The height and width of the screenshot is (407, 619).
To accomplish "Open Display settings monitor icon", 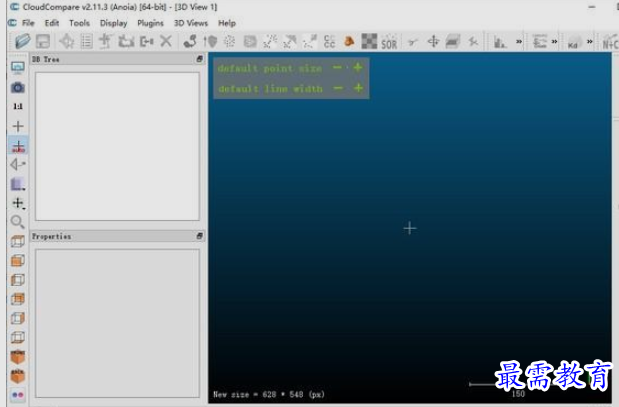I will [18, 68].
